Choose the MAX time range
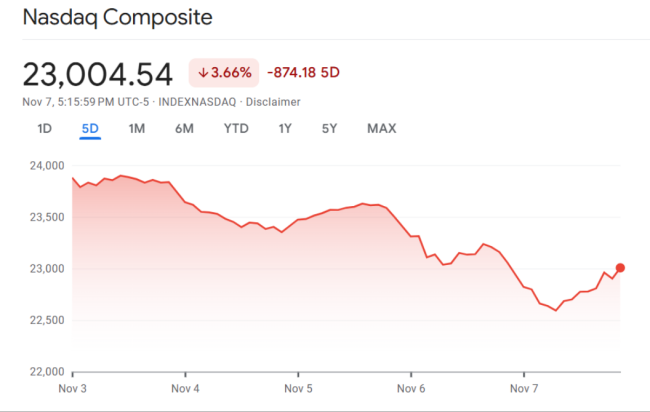 (x=381, y=128)
